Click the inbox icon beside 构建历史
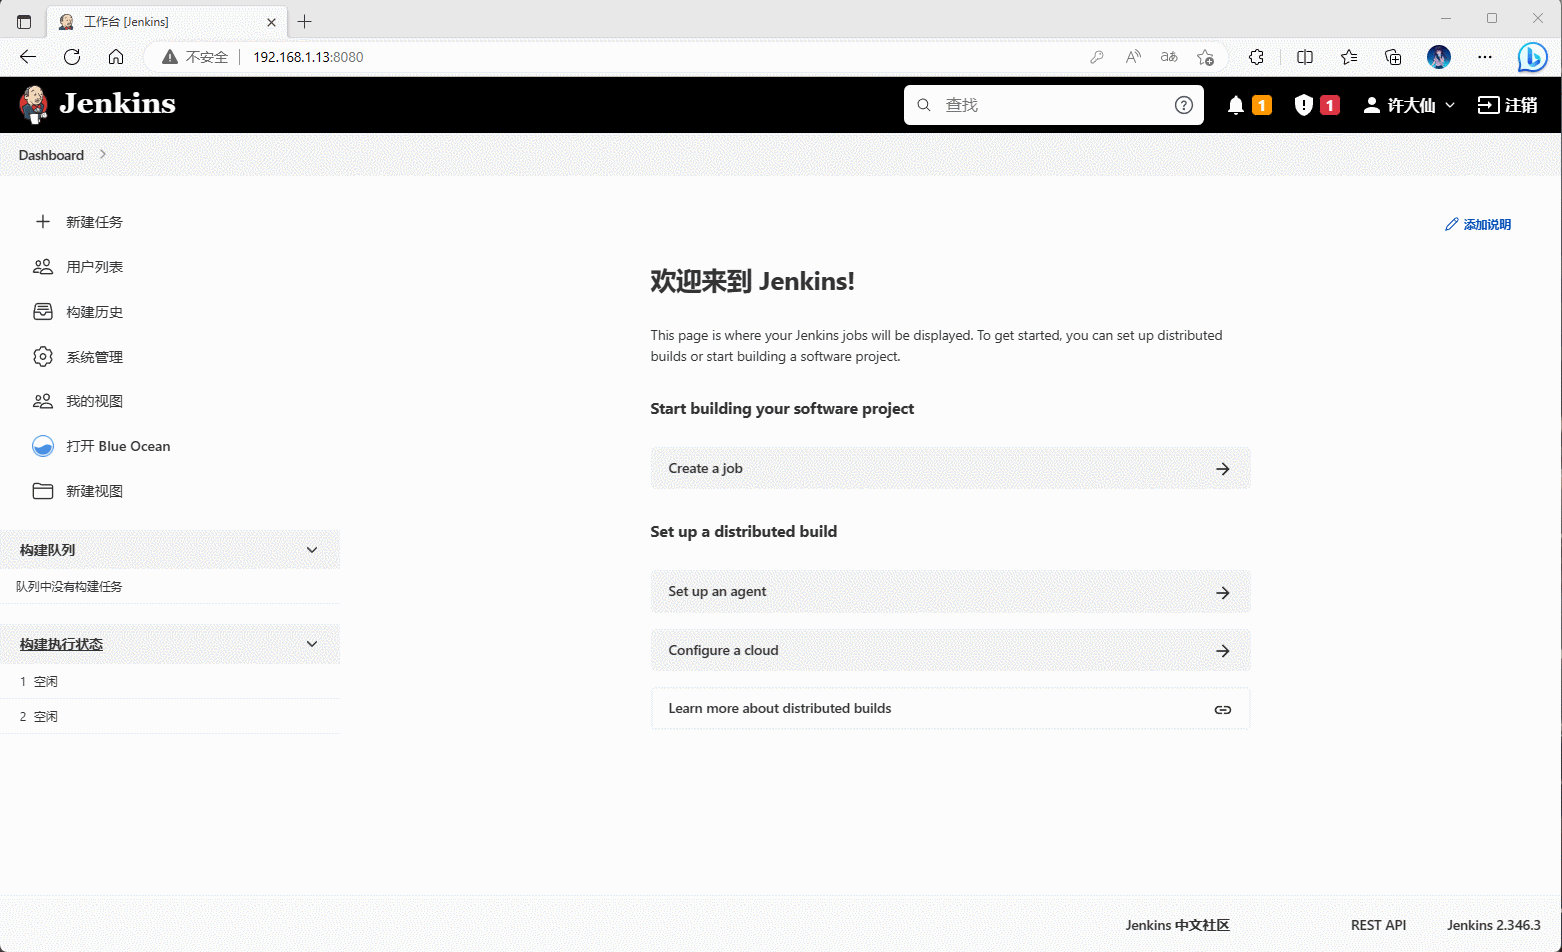 pos(43,312)
